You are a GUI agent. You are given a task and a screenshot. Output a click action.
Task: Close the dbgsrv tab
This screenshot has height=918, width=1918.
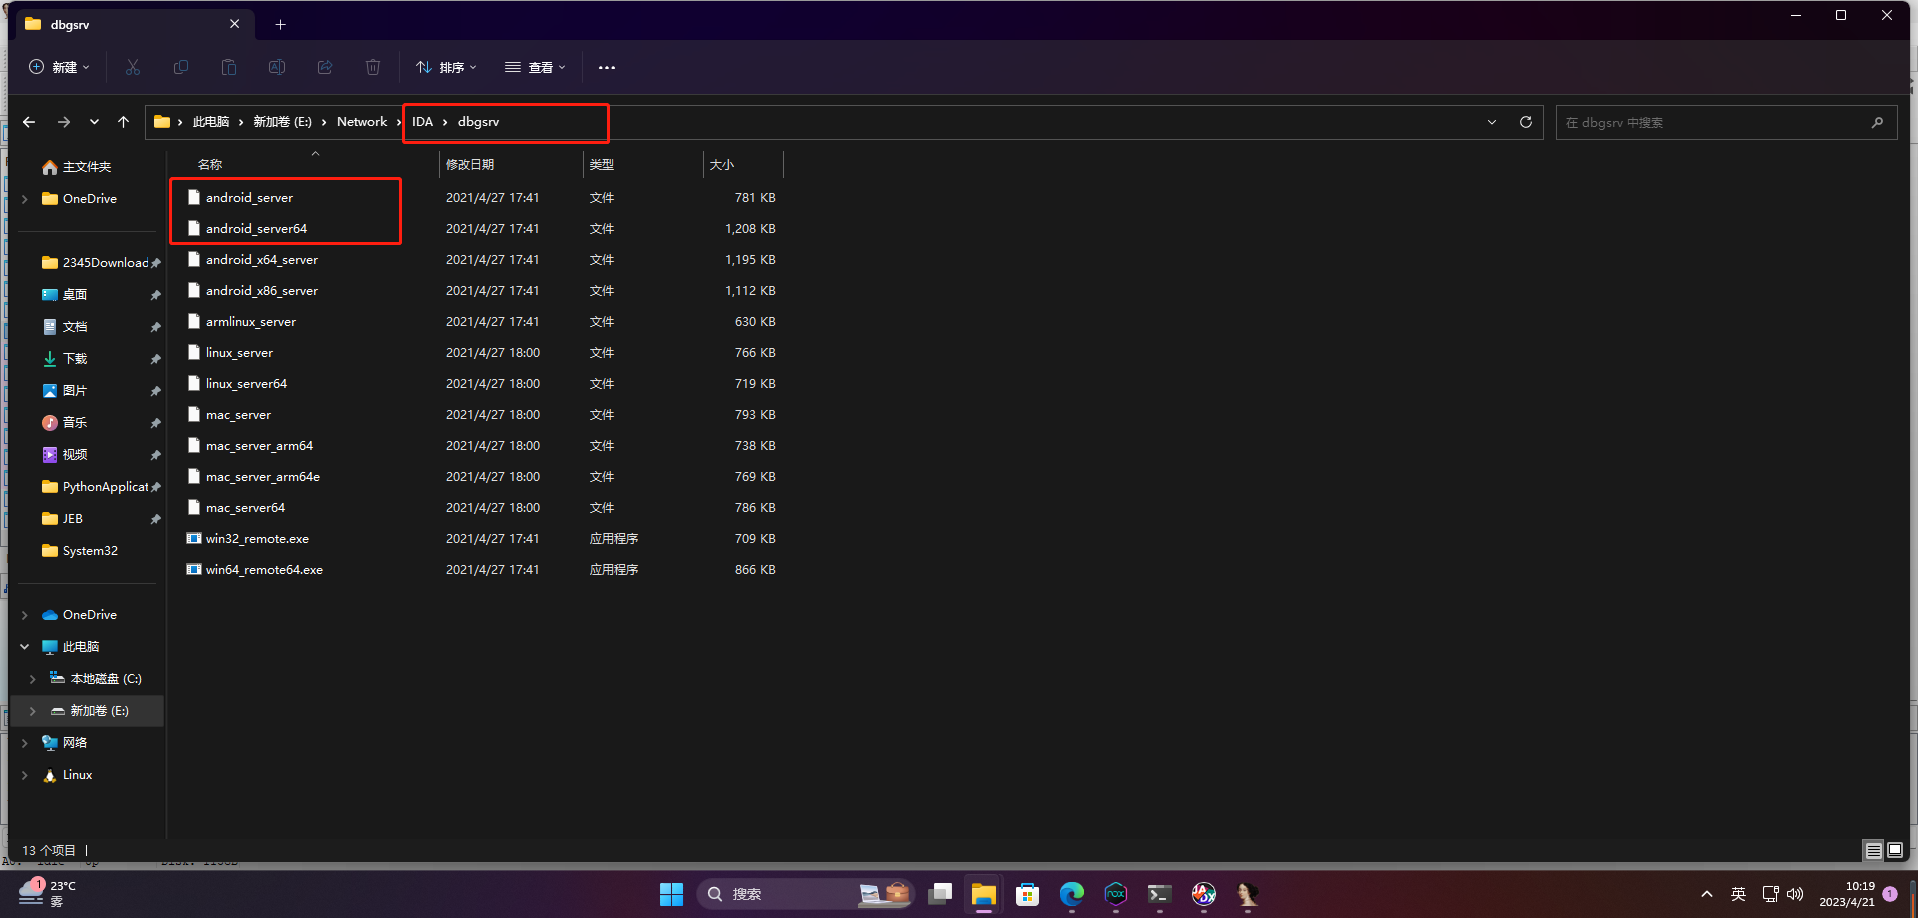pos(234,24)
